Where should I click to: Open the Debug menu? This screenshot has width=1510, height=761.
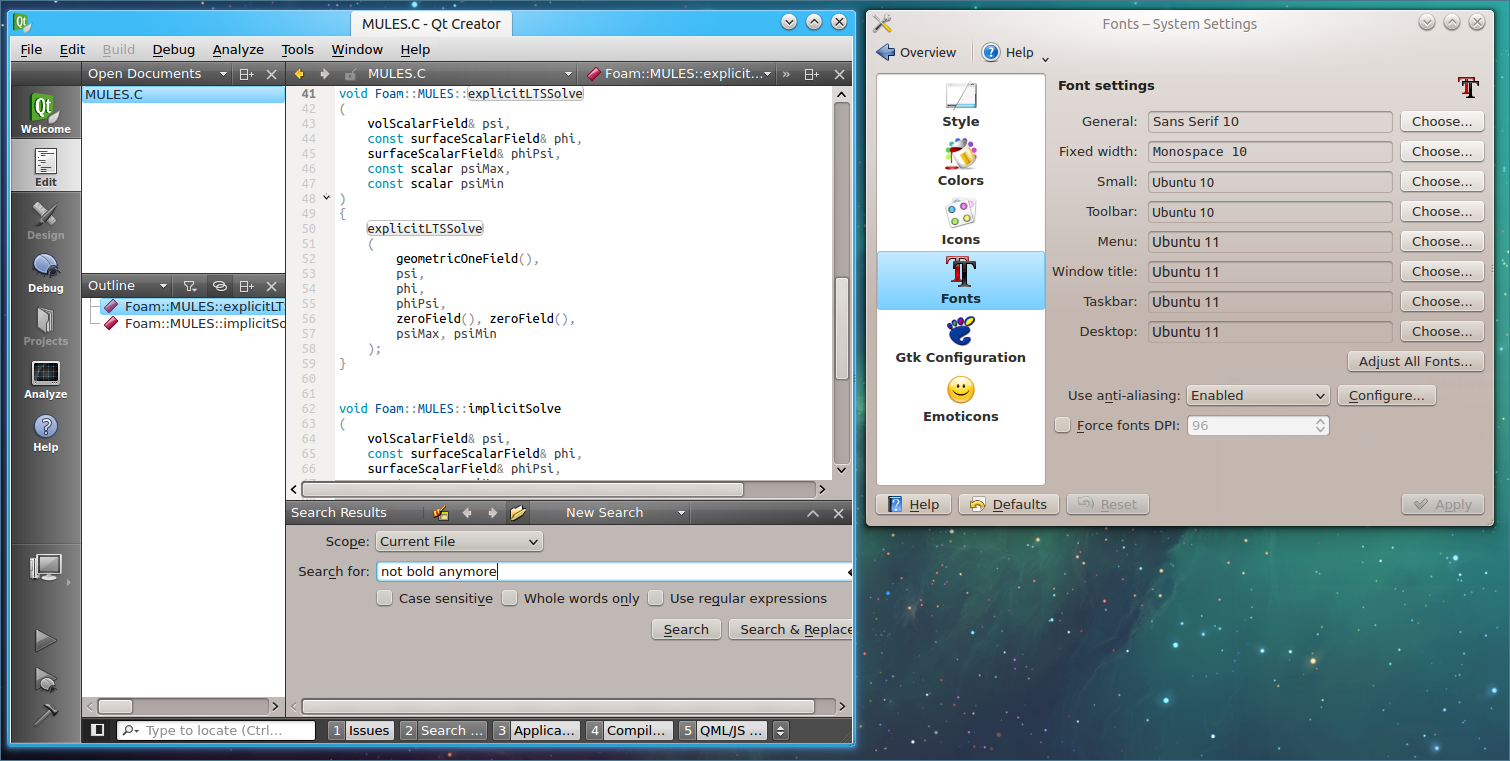(x=174, y=49)
